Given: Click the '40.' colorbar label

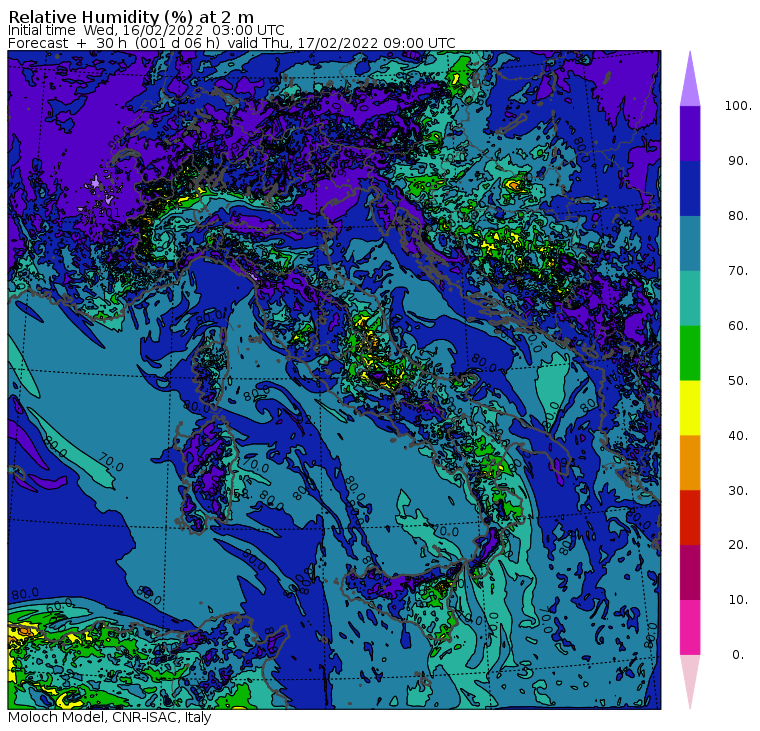Looking at the screenshot, I should click(738, 435).
